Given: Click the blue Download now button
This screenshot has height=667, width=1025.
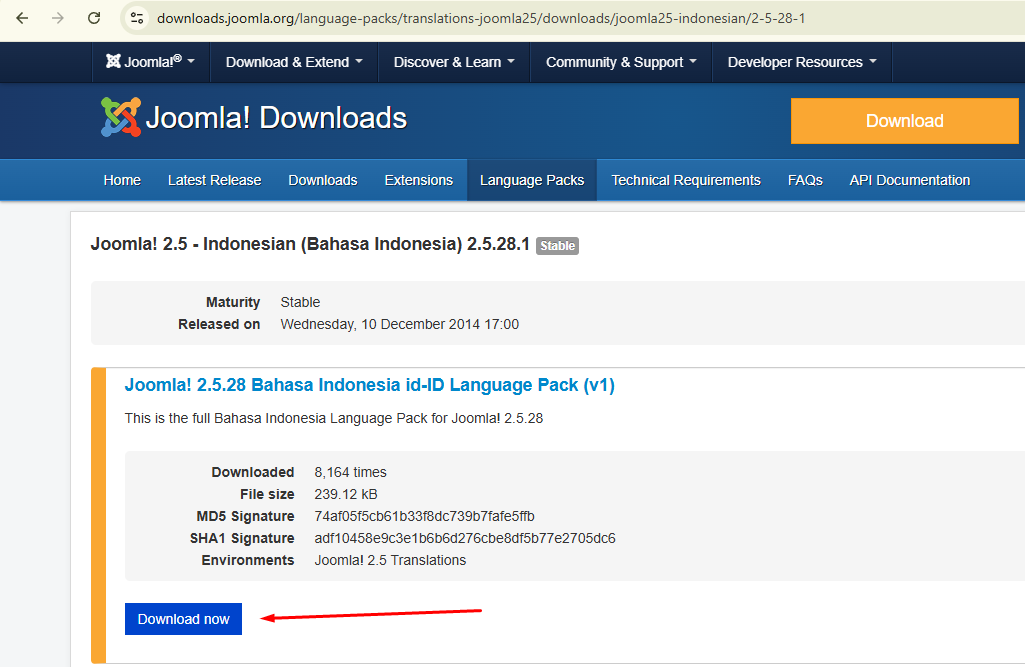Looking at the screenshot, I should 183,619.
